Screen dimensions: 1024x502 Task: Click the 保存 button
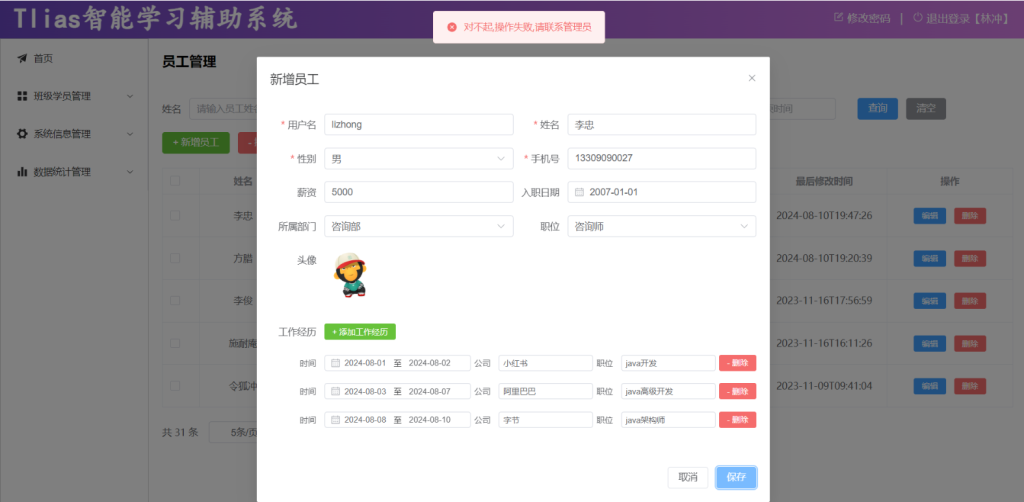[736, 477]
